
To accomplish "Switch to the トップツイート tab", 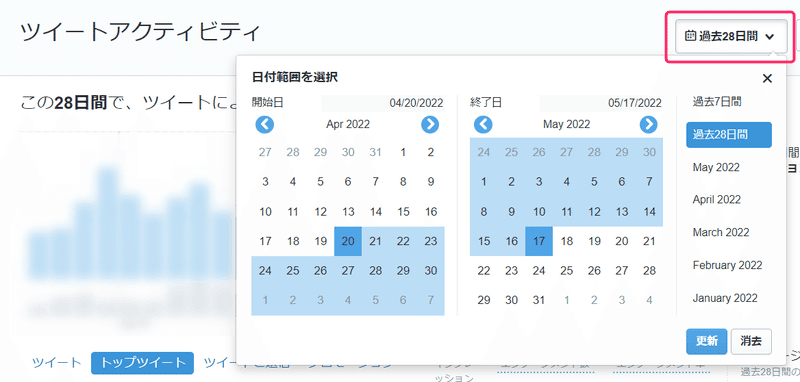I will tap(142, 363).
